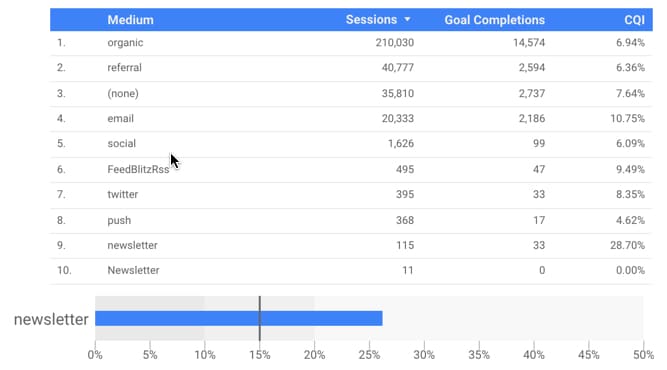The image size is (667, 370).
Task: Select the email medium row
Action: [x=351, y=119]
